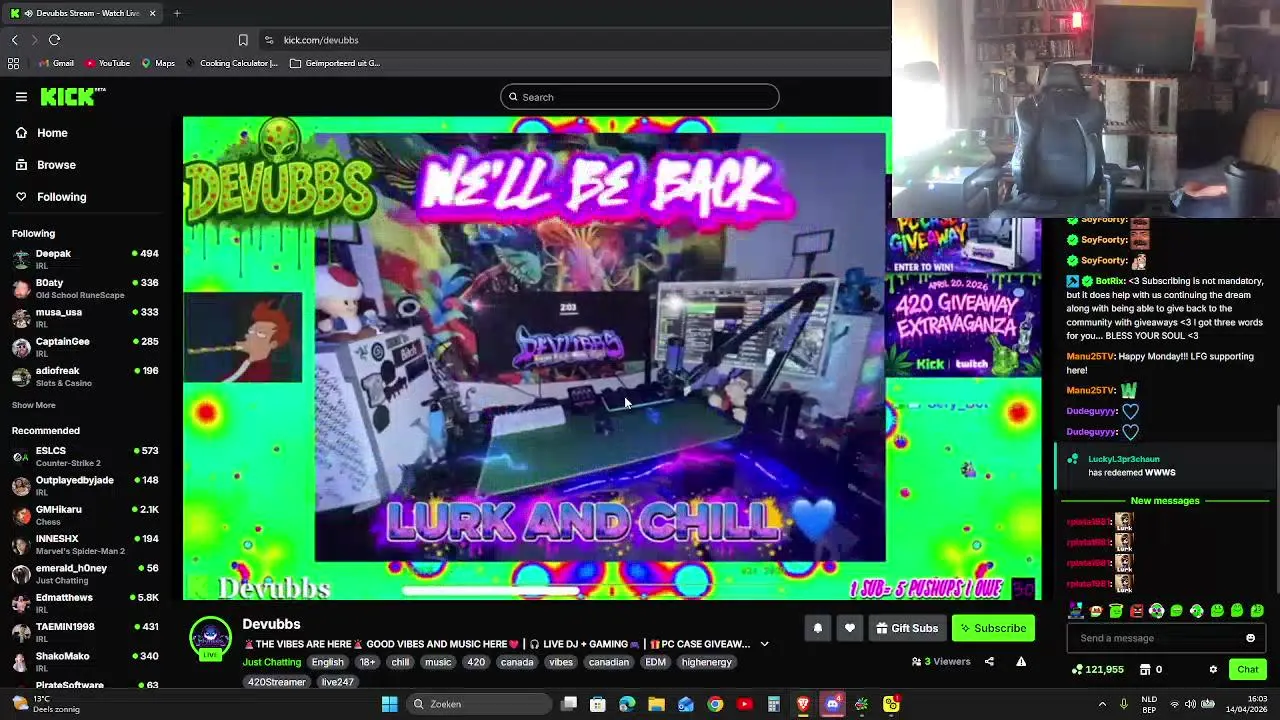
Task: Click the Gift Subs button
Action: [907, 628]
